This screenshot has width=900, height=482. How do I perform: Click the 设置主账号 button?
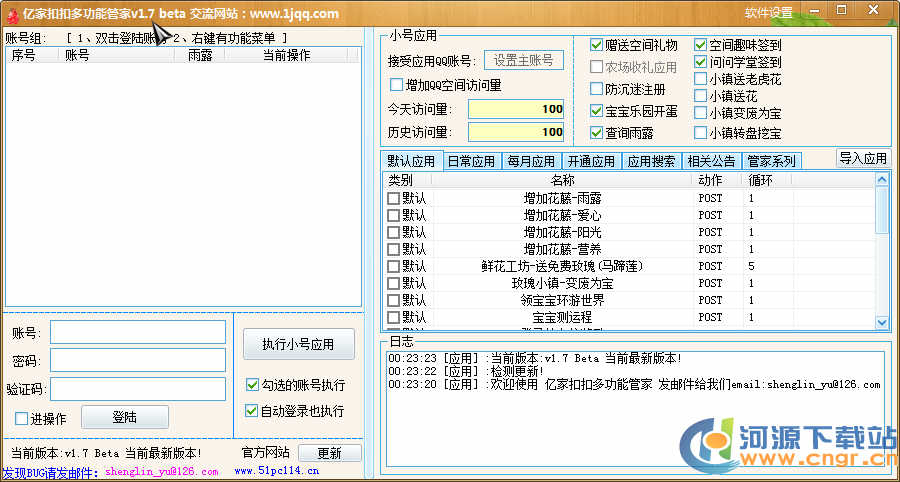coord(524,61)
